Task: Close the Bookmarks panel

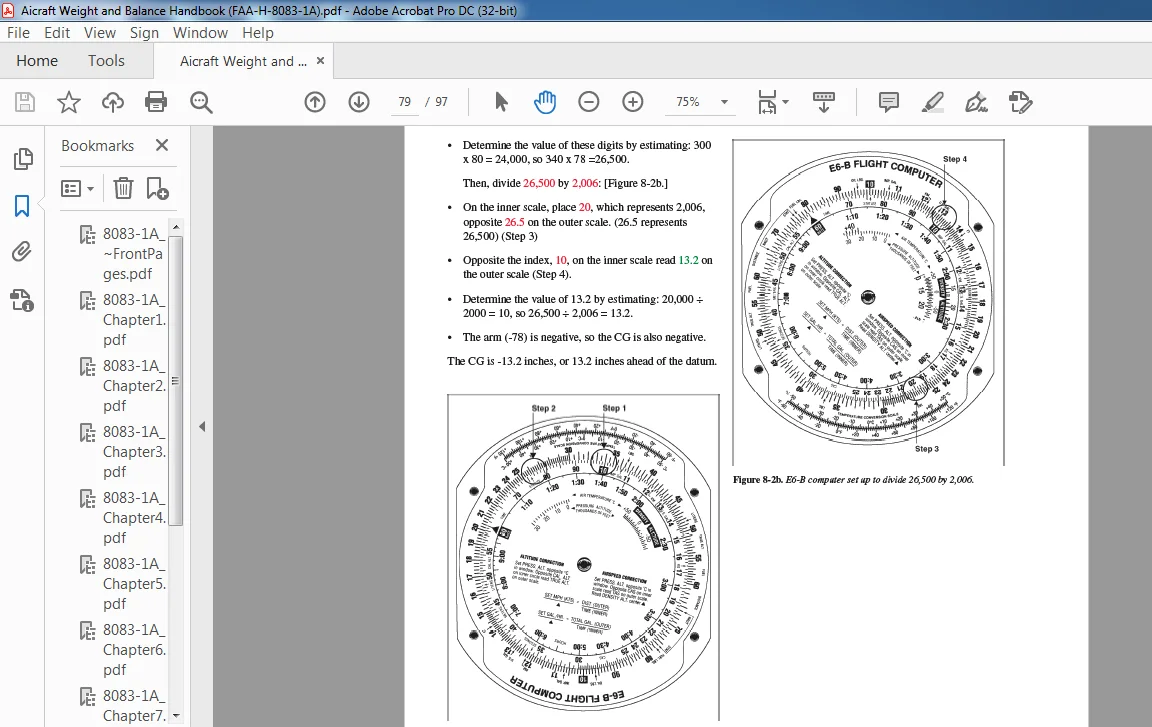Action: [162, 145]
